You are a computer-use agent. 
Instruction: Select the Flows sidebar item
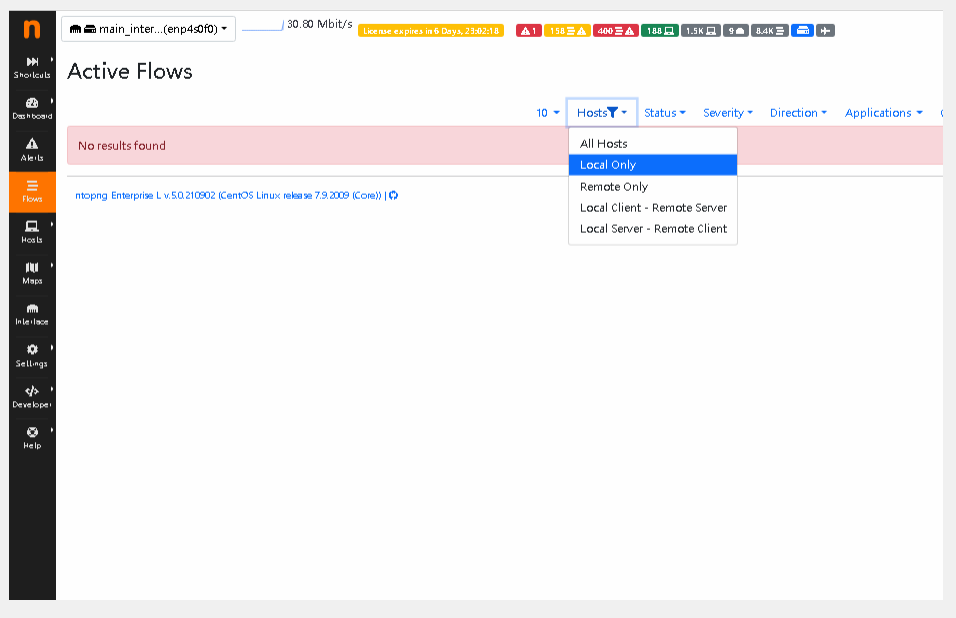[x=32, y=192]
